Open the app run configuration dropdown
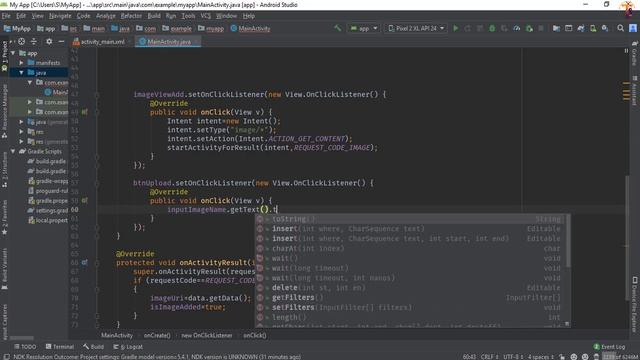 364,28
